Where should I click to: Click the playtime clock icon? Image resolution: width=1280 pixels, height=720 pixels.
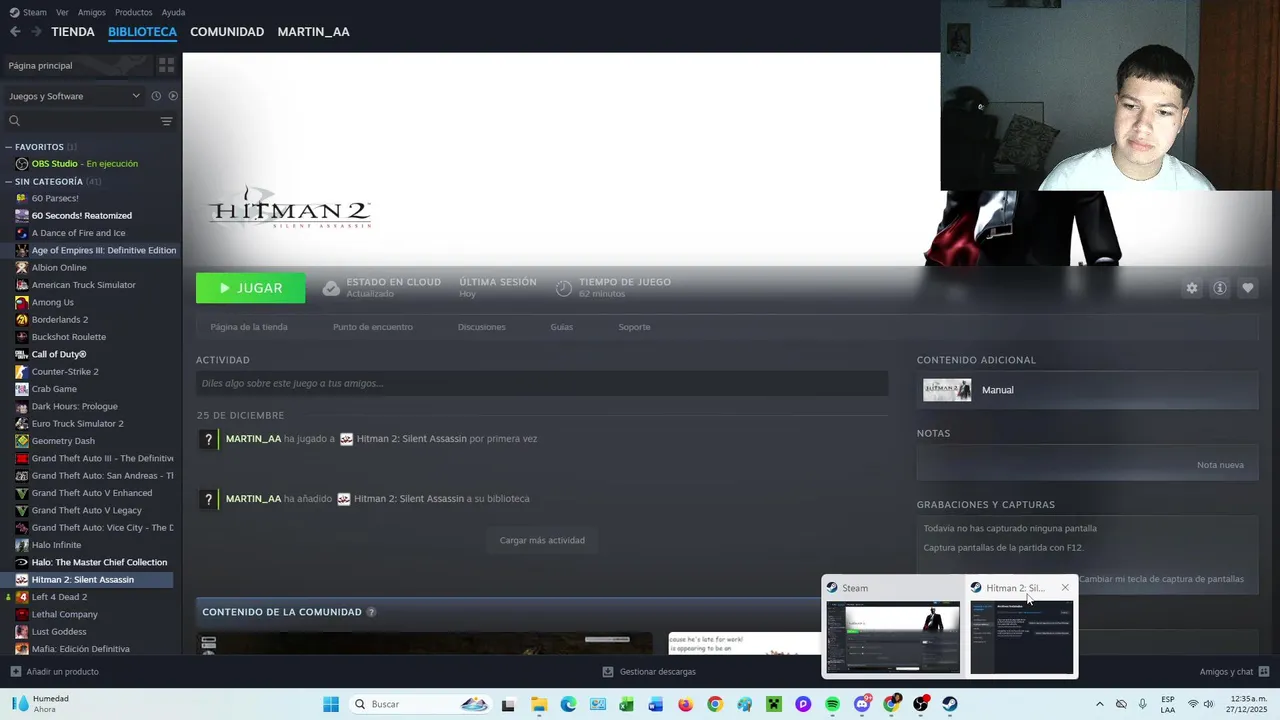tap(564, 288)
